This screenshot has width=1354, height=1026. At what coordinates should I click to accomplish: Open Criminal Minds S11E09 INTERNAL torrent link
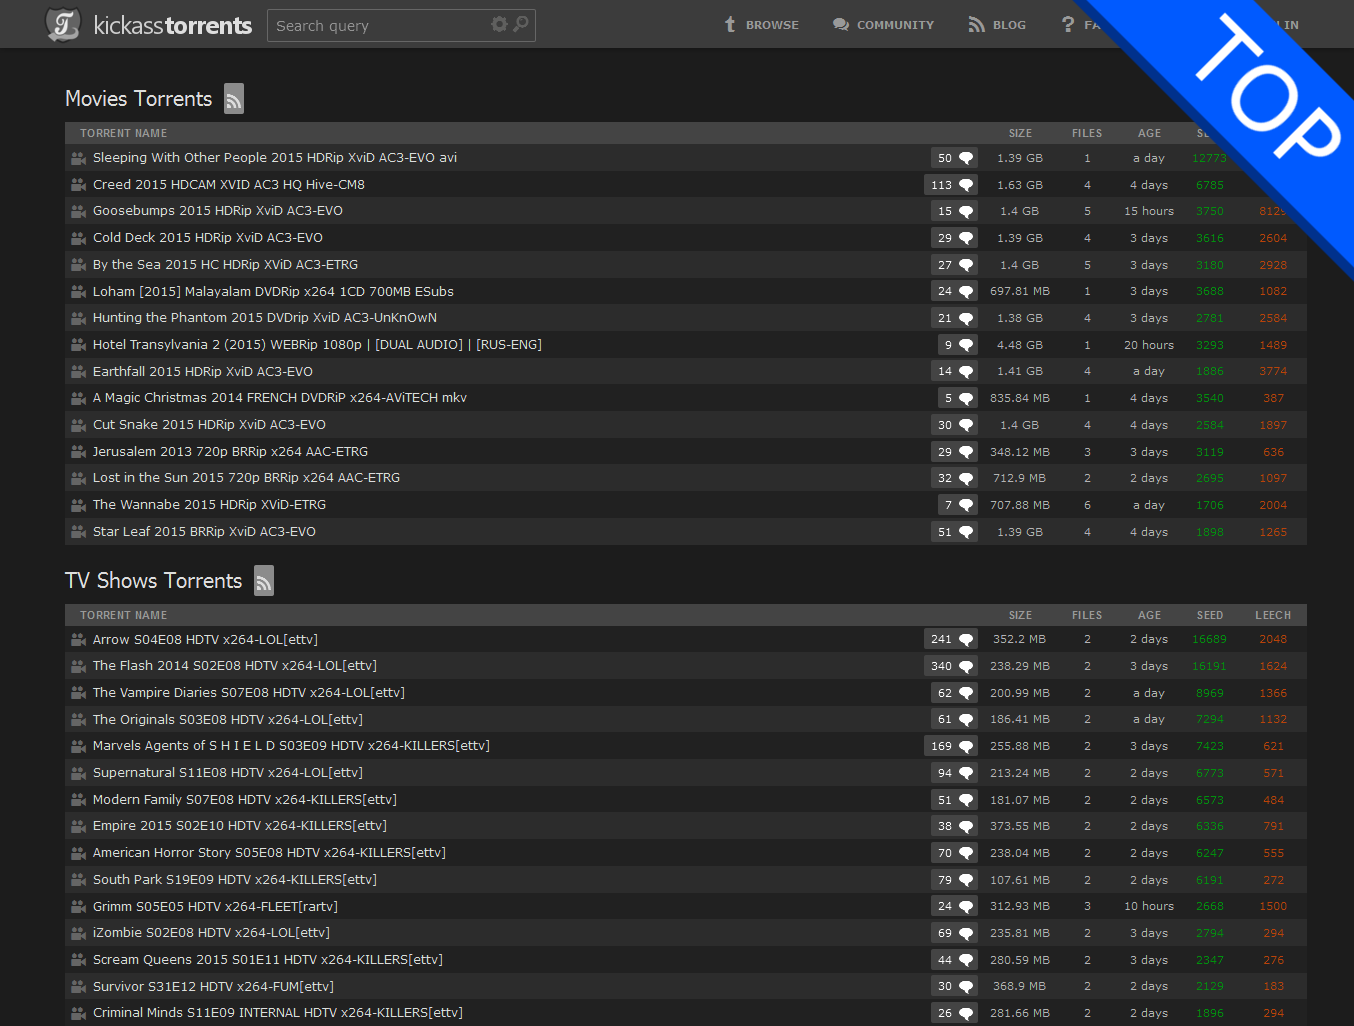pos(278,1013)
